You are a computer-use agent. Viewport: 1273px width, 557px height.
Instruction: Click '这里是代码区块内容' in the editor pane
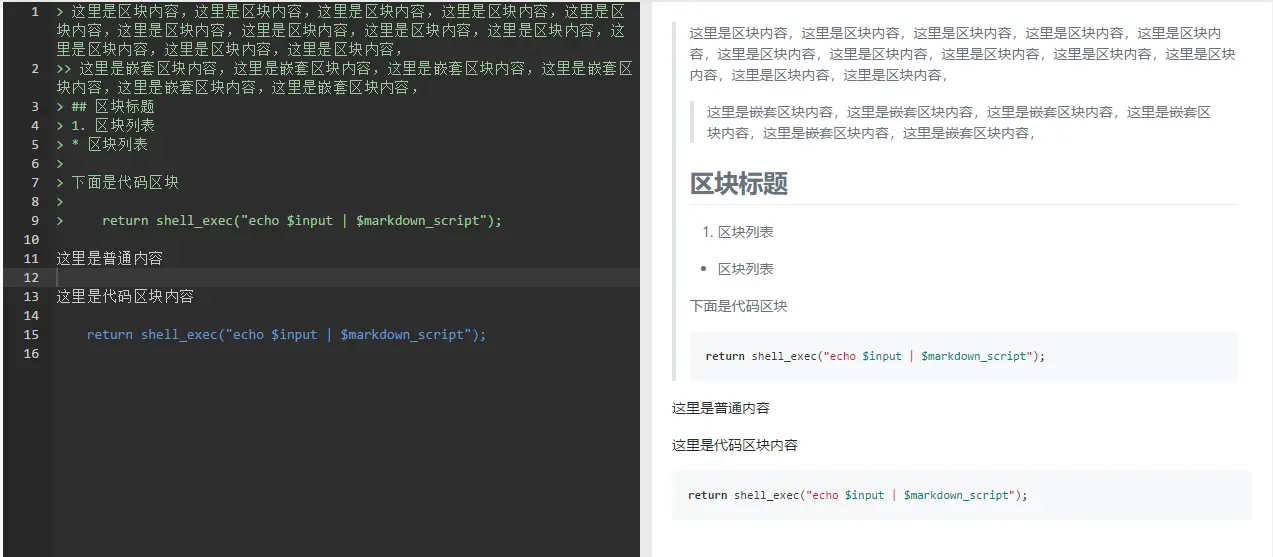[x=125, y=296]
